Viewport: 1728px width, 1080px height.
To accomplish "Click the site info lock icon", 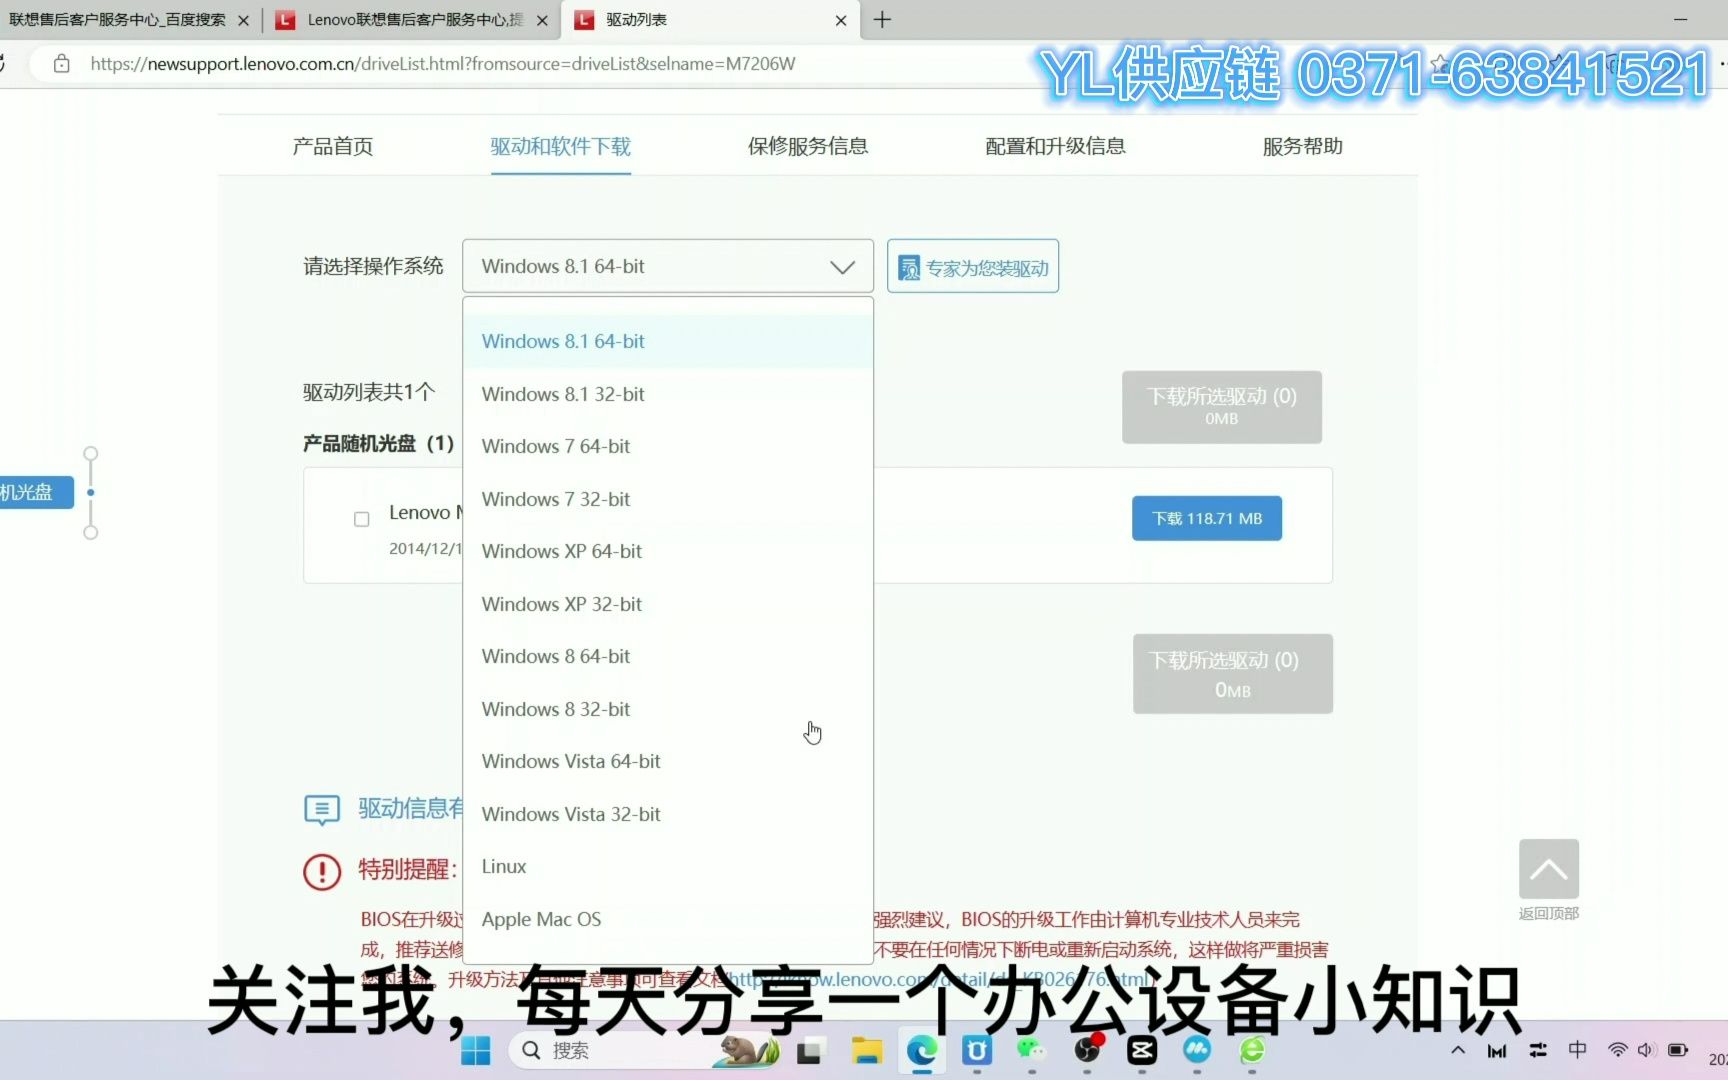I will (62, 64).
